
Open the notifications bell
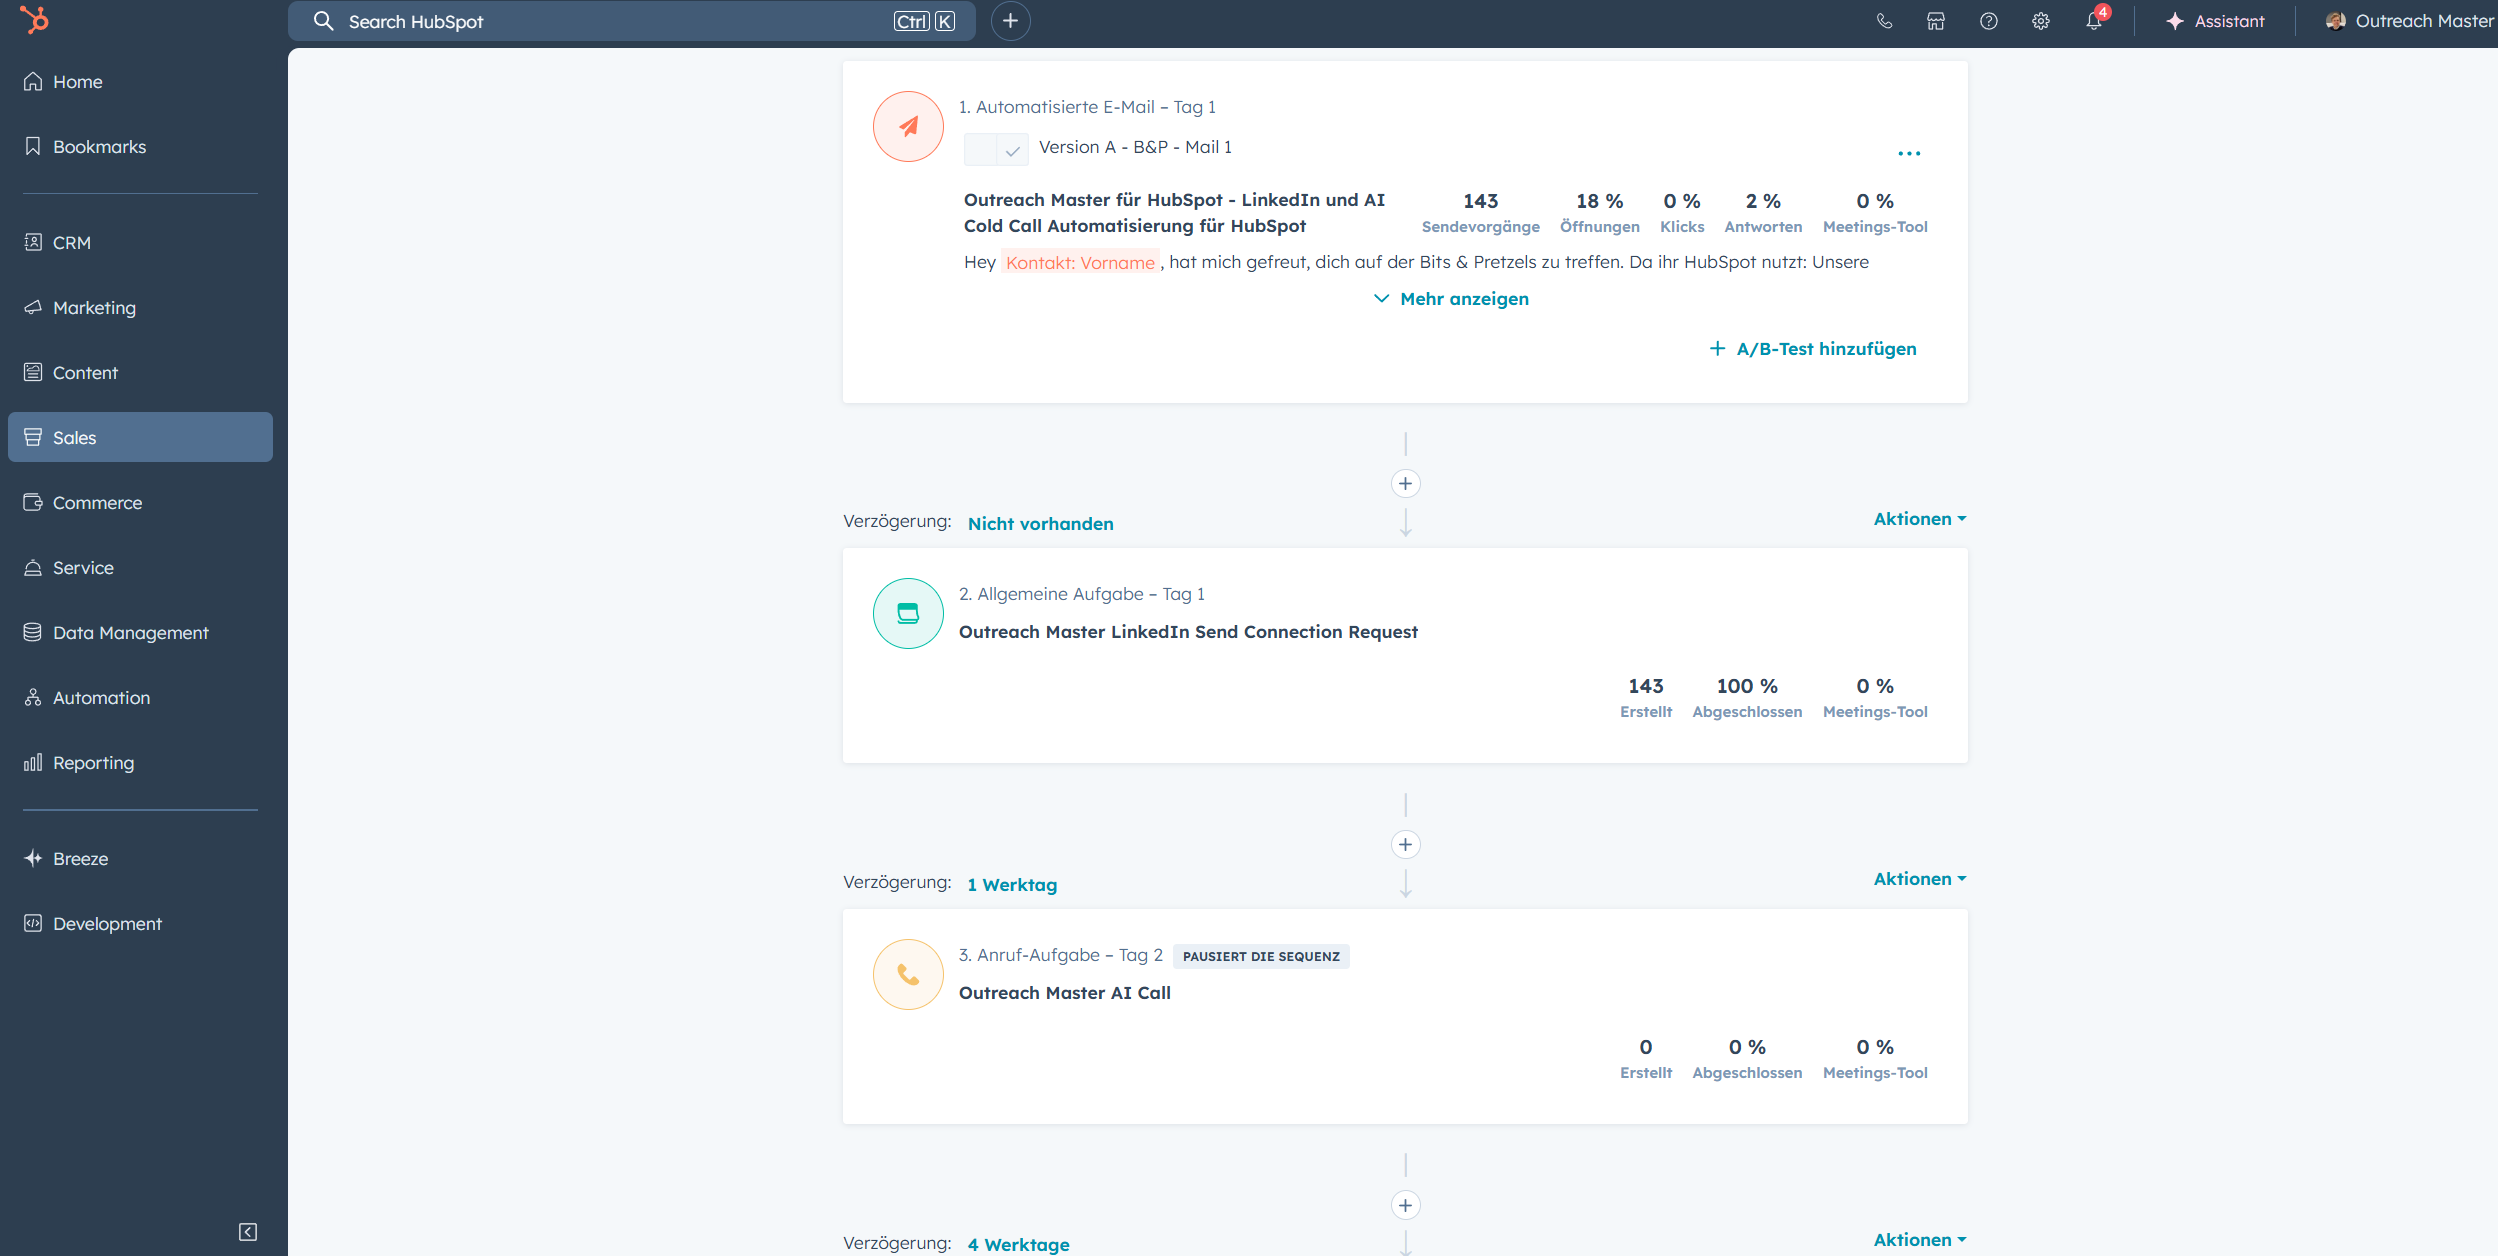[2093, 21]
